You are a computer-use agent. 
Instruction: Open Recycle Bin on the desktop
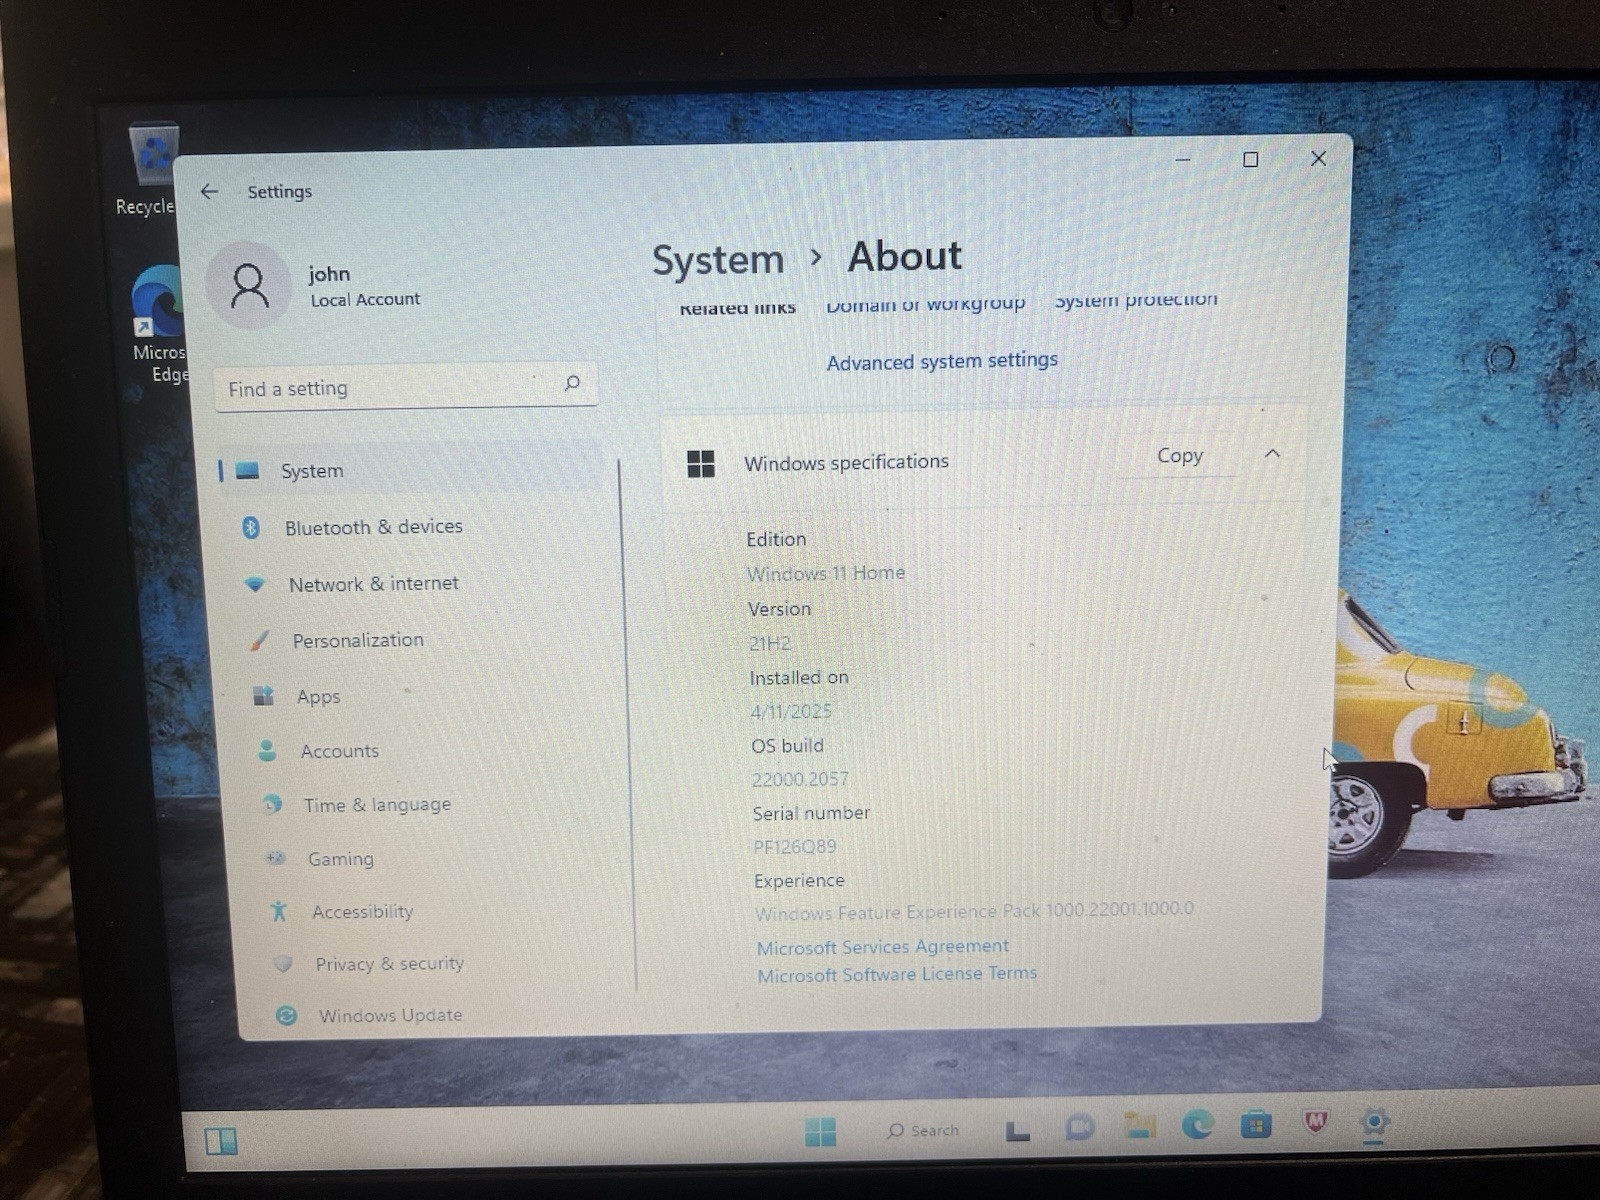[151, 169]
